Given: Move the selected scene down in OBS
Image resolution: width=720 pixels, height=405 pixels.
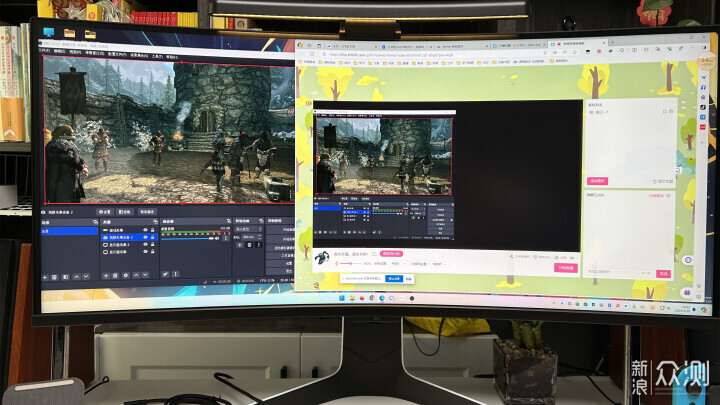Looking at the screenshot, I should coord(86,276).
